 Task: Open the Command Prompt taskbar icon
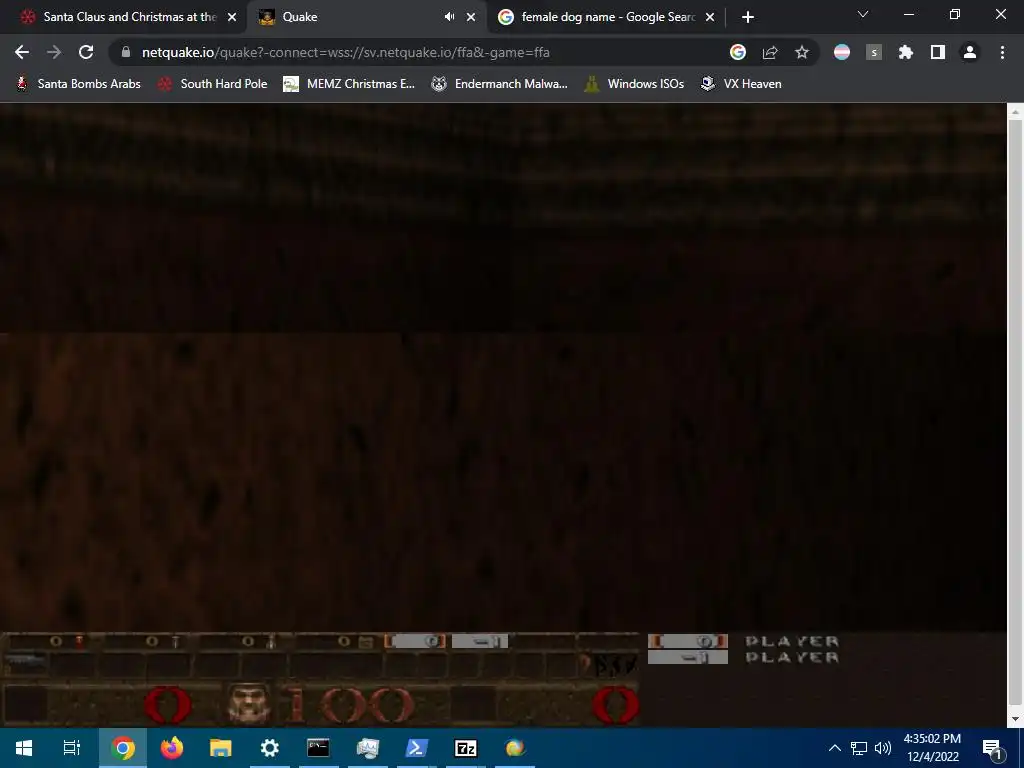319,748
